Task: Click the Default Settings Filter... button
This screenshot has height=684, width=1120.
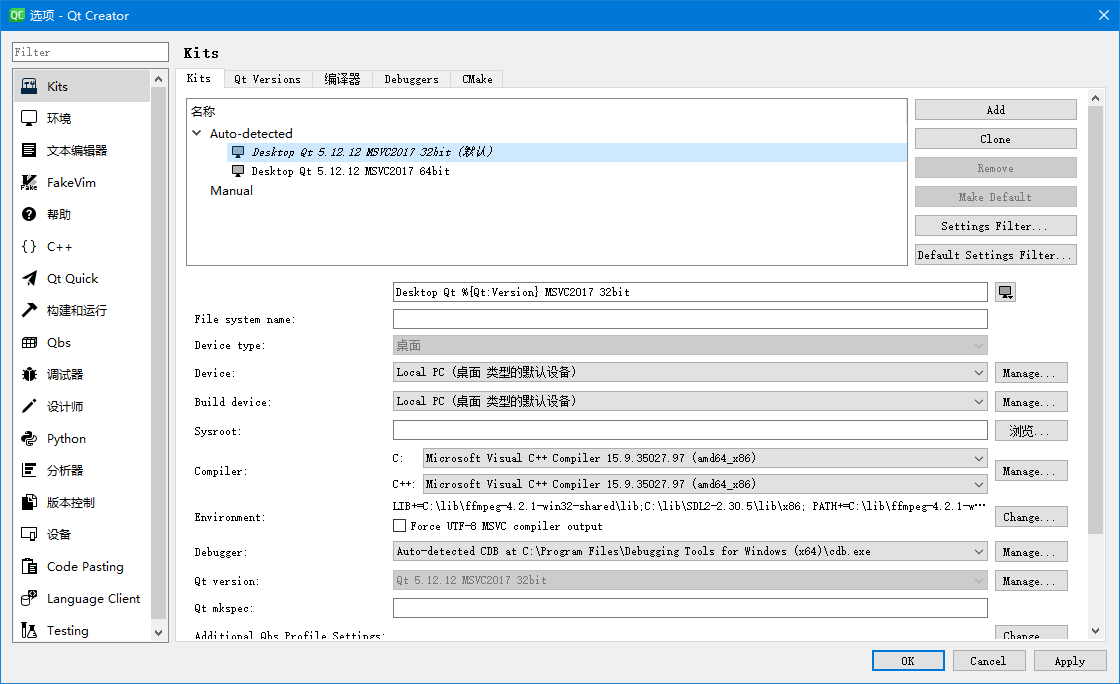Action: click(996, 255)
